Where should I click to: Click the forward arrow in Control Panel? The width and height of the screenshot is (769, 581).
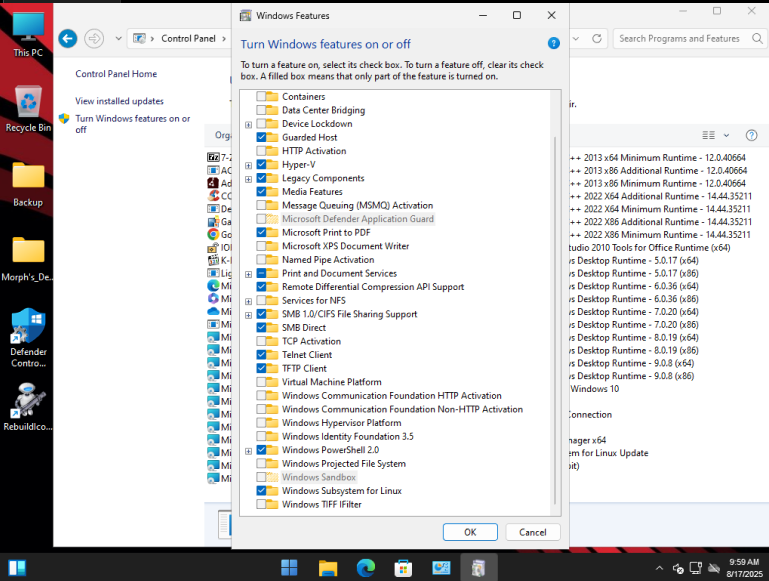(x=94, y=38)
